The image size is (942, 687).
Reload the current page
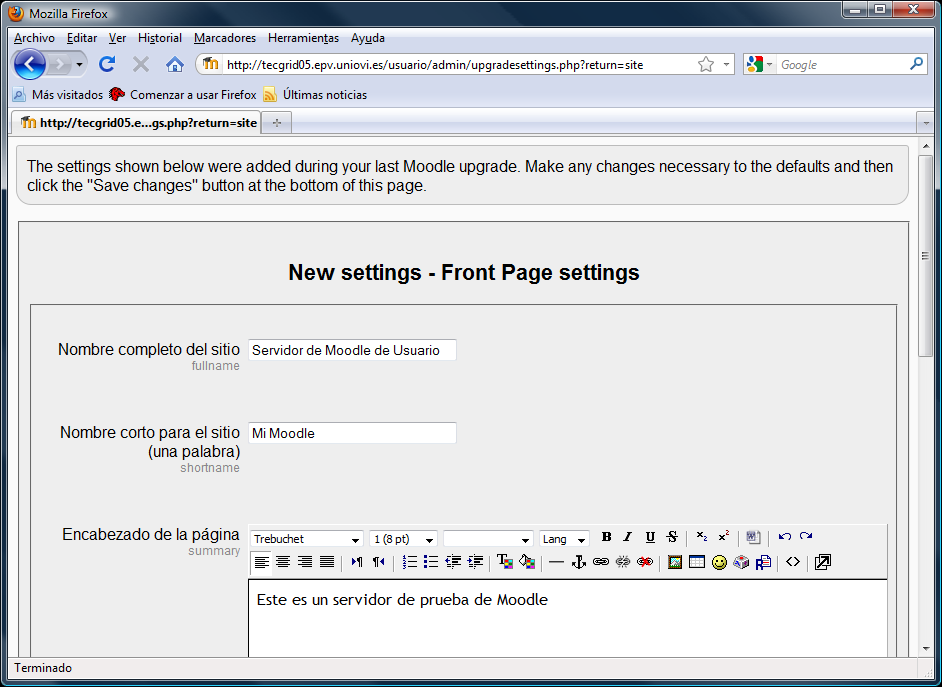pos(107,64)
